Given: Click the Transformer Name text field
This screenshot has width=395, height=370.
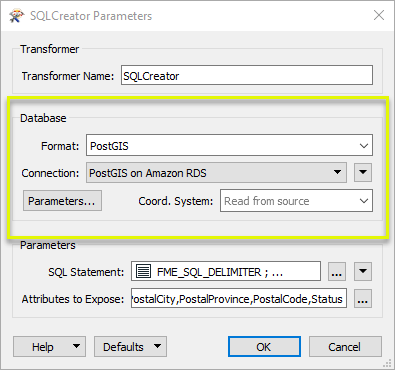Looking at the screenshot, I should pyautogui.click(x=247, y=75).
